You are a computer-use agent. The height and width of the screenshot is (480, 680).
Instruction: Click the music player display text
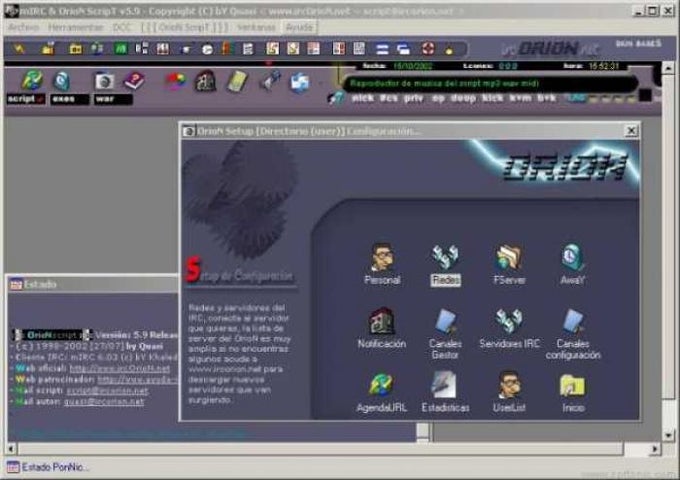[444, 83]
